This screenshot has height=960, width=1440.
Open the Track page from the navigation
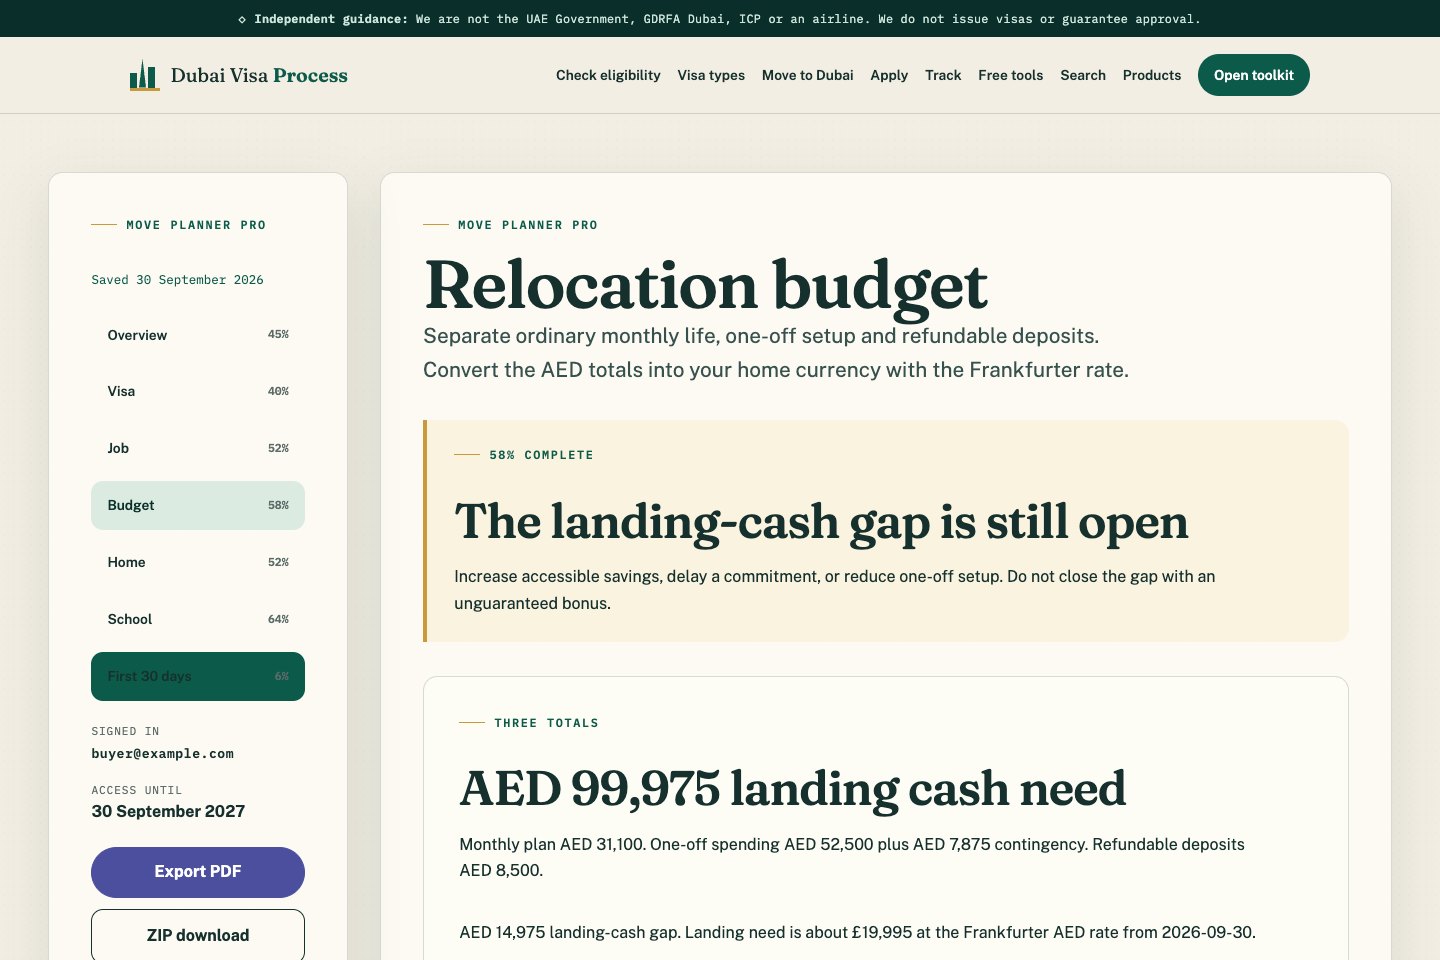(x=943, y=75)
